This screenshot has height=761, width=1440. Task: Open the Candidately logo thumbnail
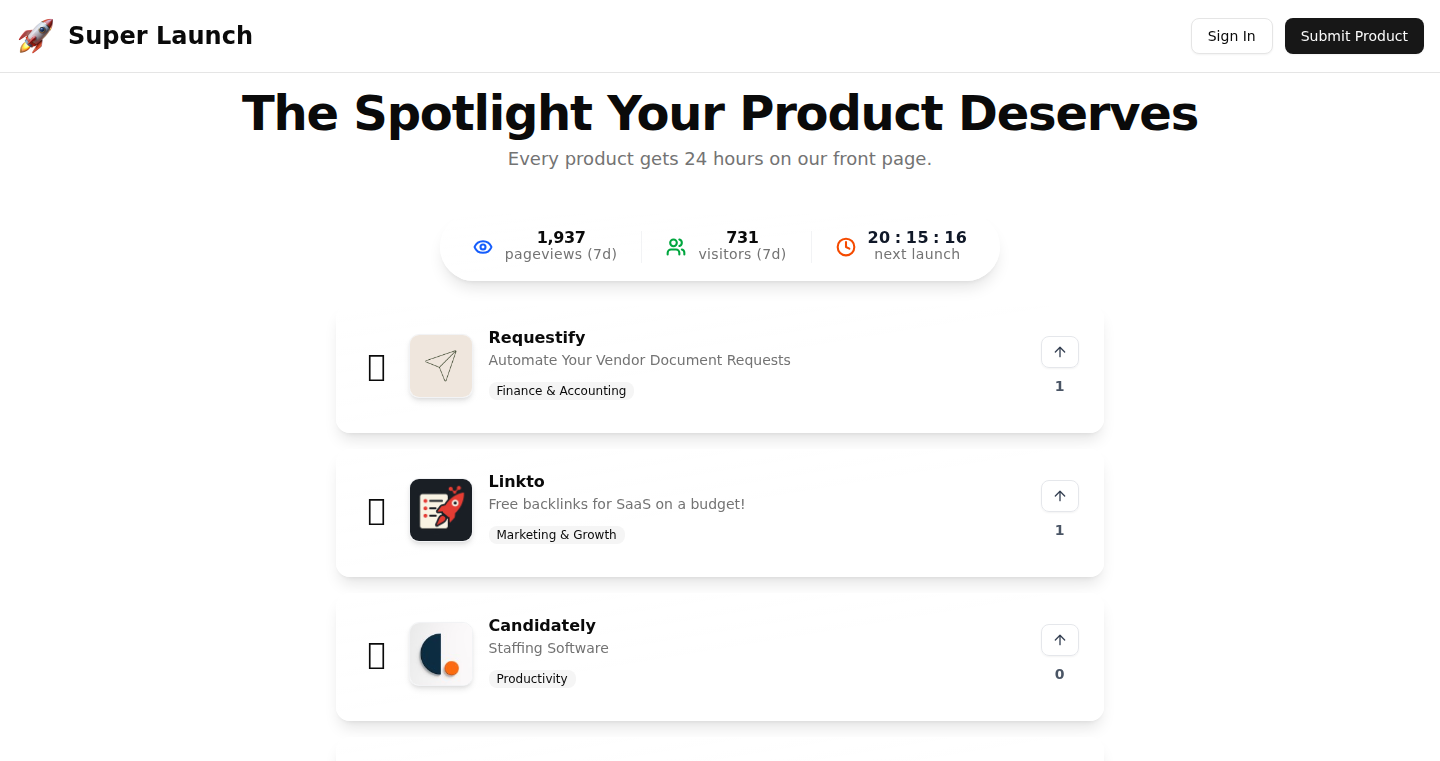(441, 654)
